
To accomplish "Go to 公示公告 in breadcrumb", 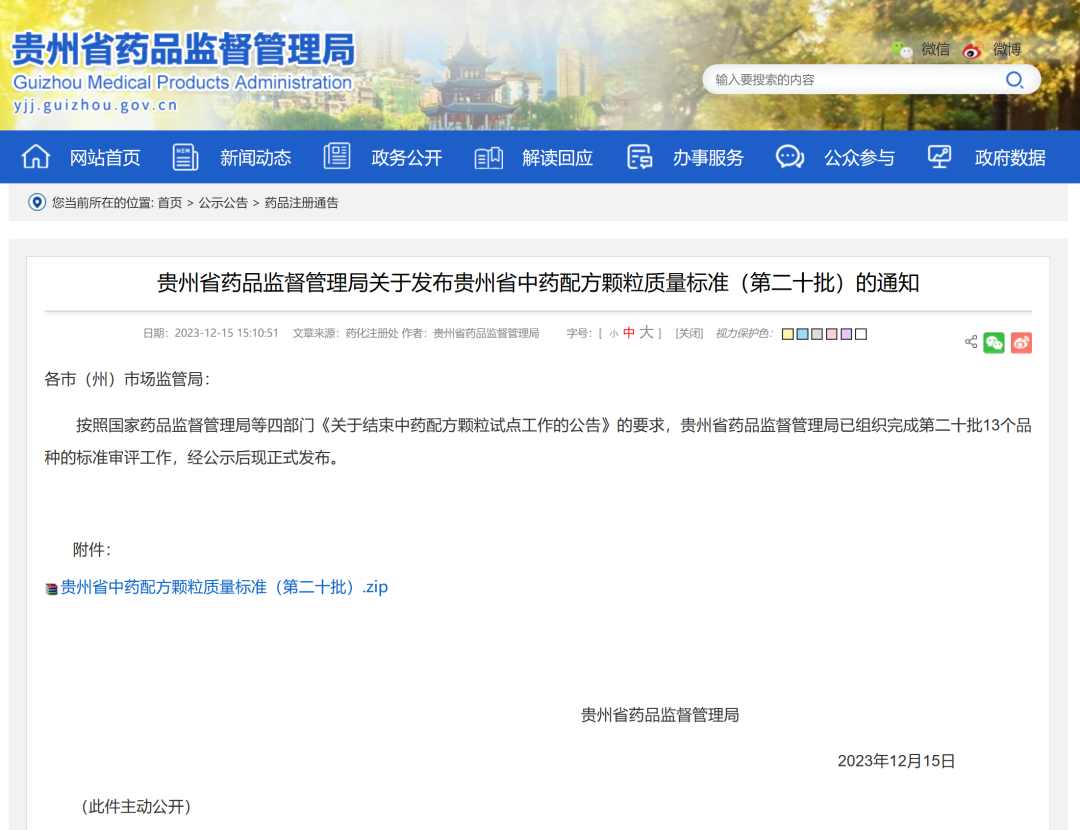I will point(223,203).
